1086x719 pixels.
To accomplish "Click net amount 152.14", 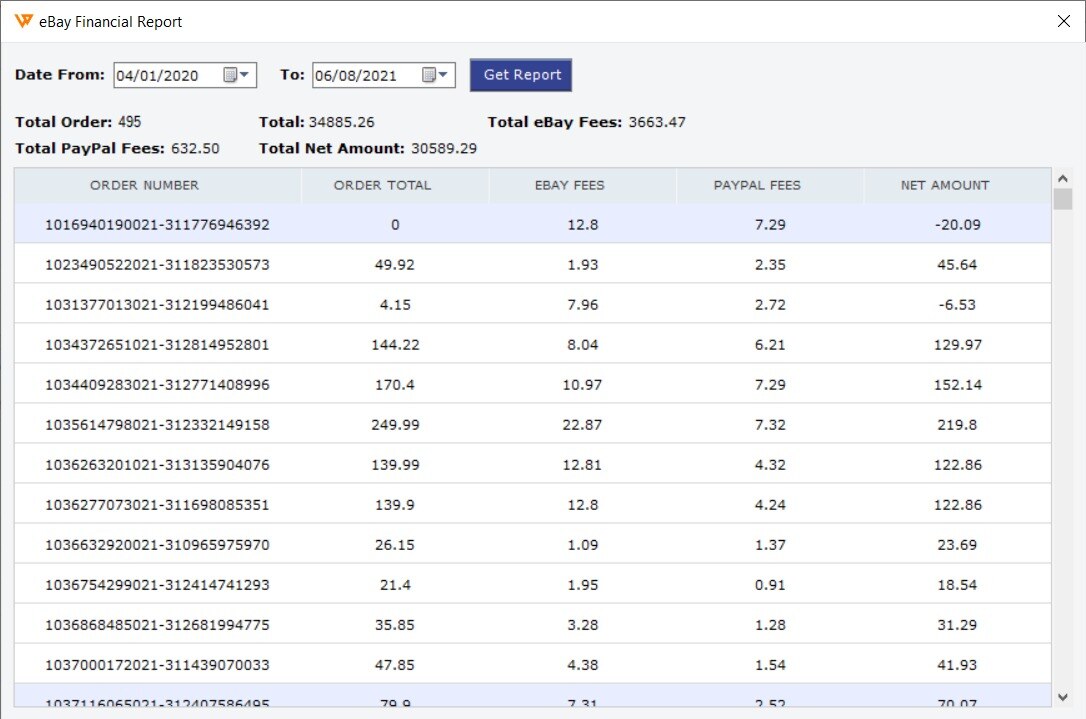I will coord(958,385).
